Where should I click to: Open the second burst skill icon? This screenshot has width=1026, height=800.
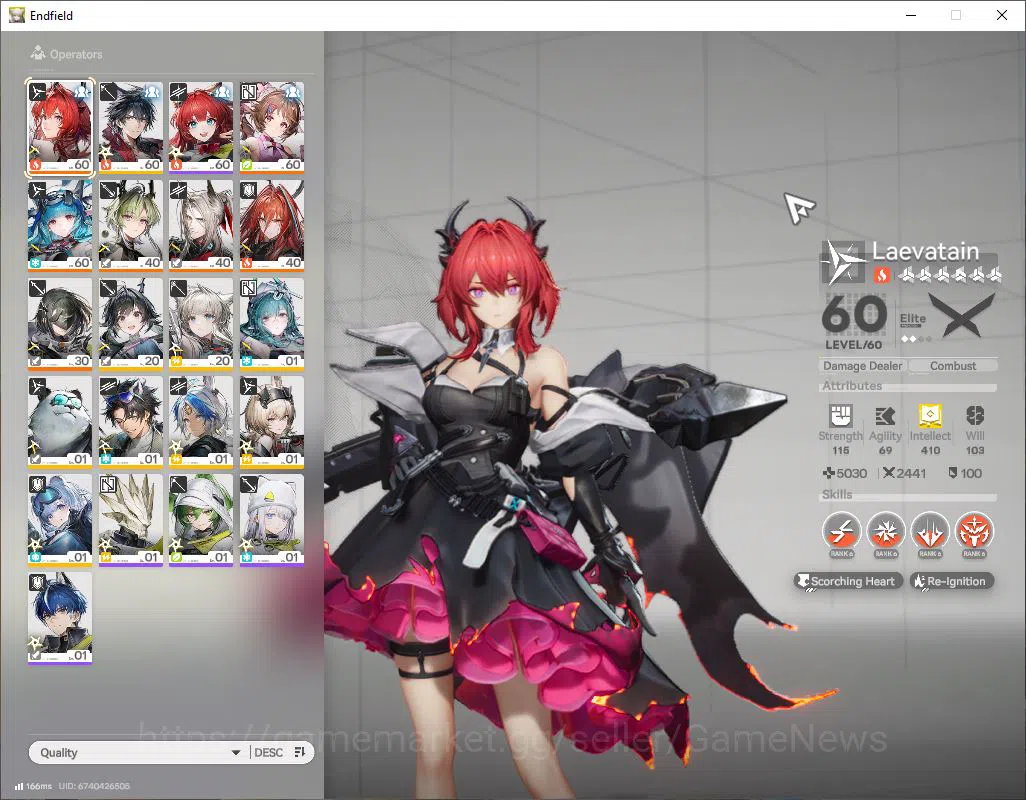(886, 531)
